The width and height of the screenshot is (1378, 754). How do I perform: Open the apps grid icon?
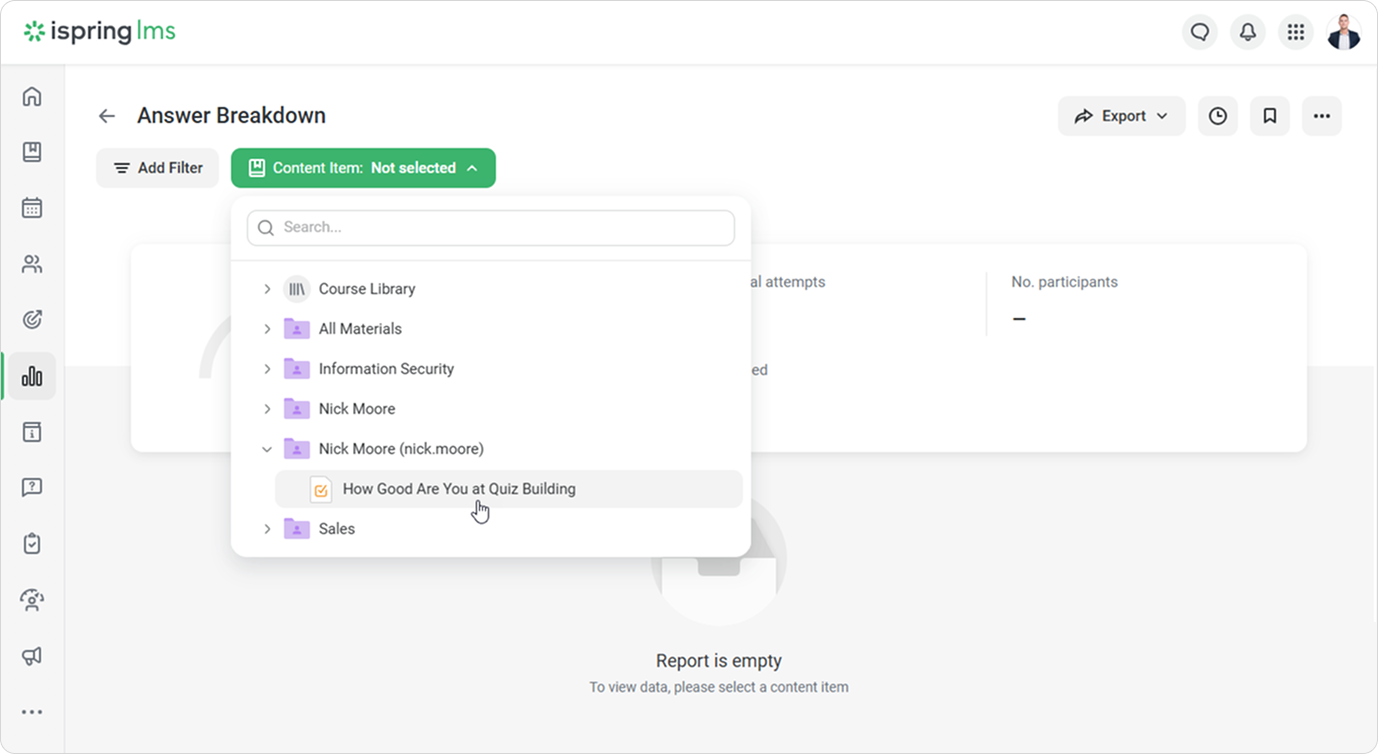coord(1295,32)
